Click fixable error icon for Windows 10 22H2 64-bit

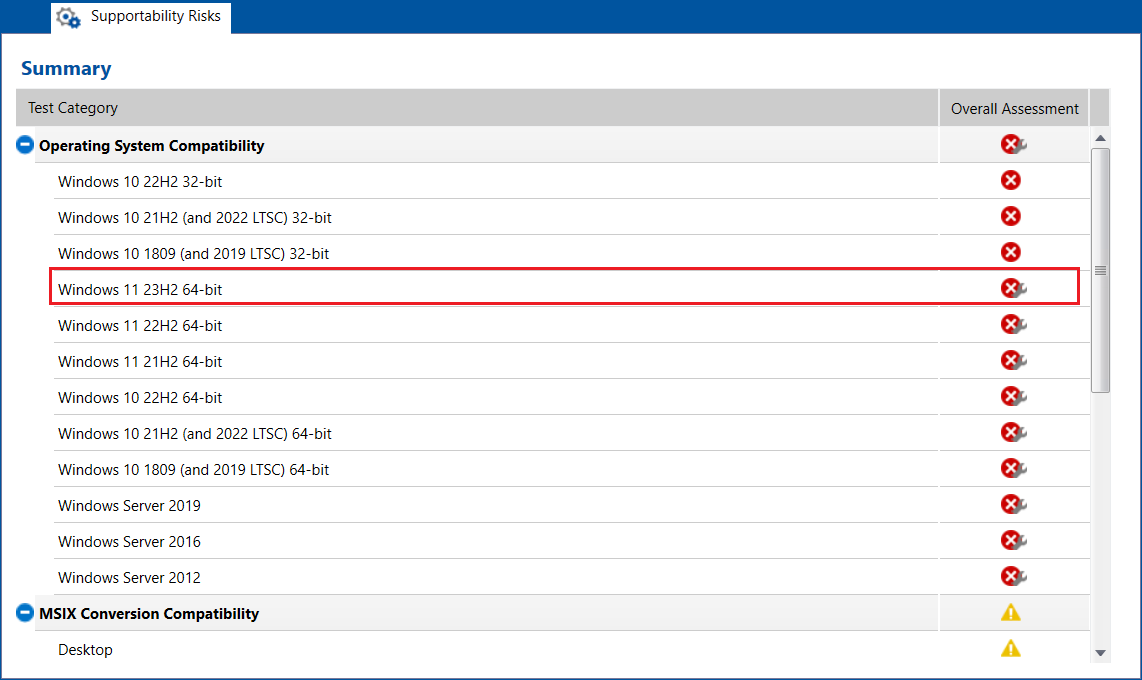point(1013,396)
